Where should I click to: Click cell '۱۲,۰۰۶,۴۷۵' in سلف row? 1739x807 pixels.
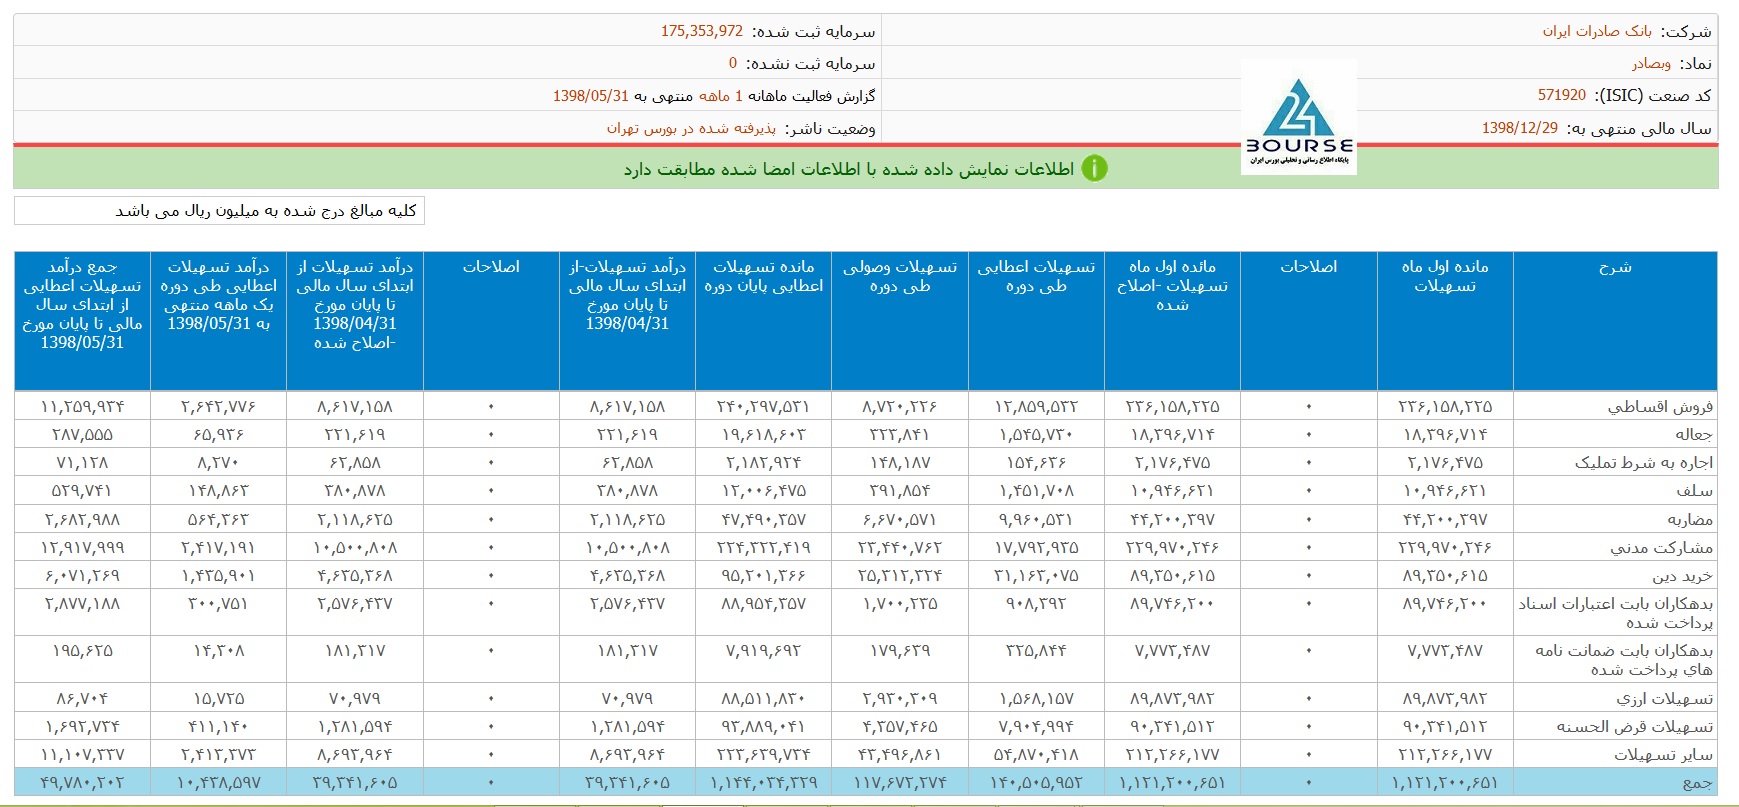[763, 490]
